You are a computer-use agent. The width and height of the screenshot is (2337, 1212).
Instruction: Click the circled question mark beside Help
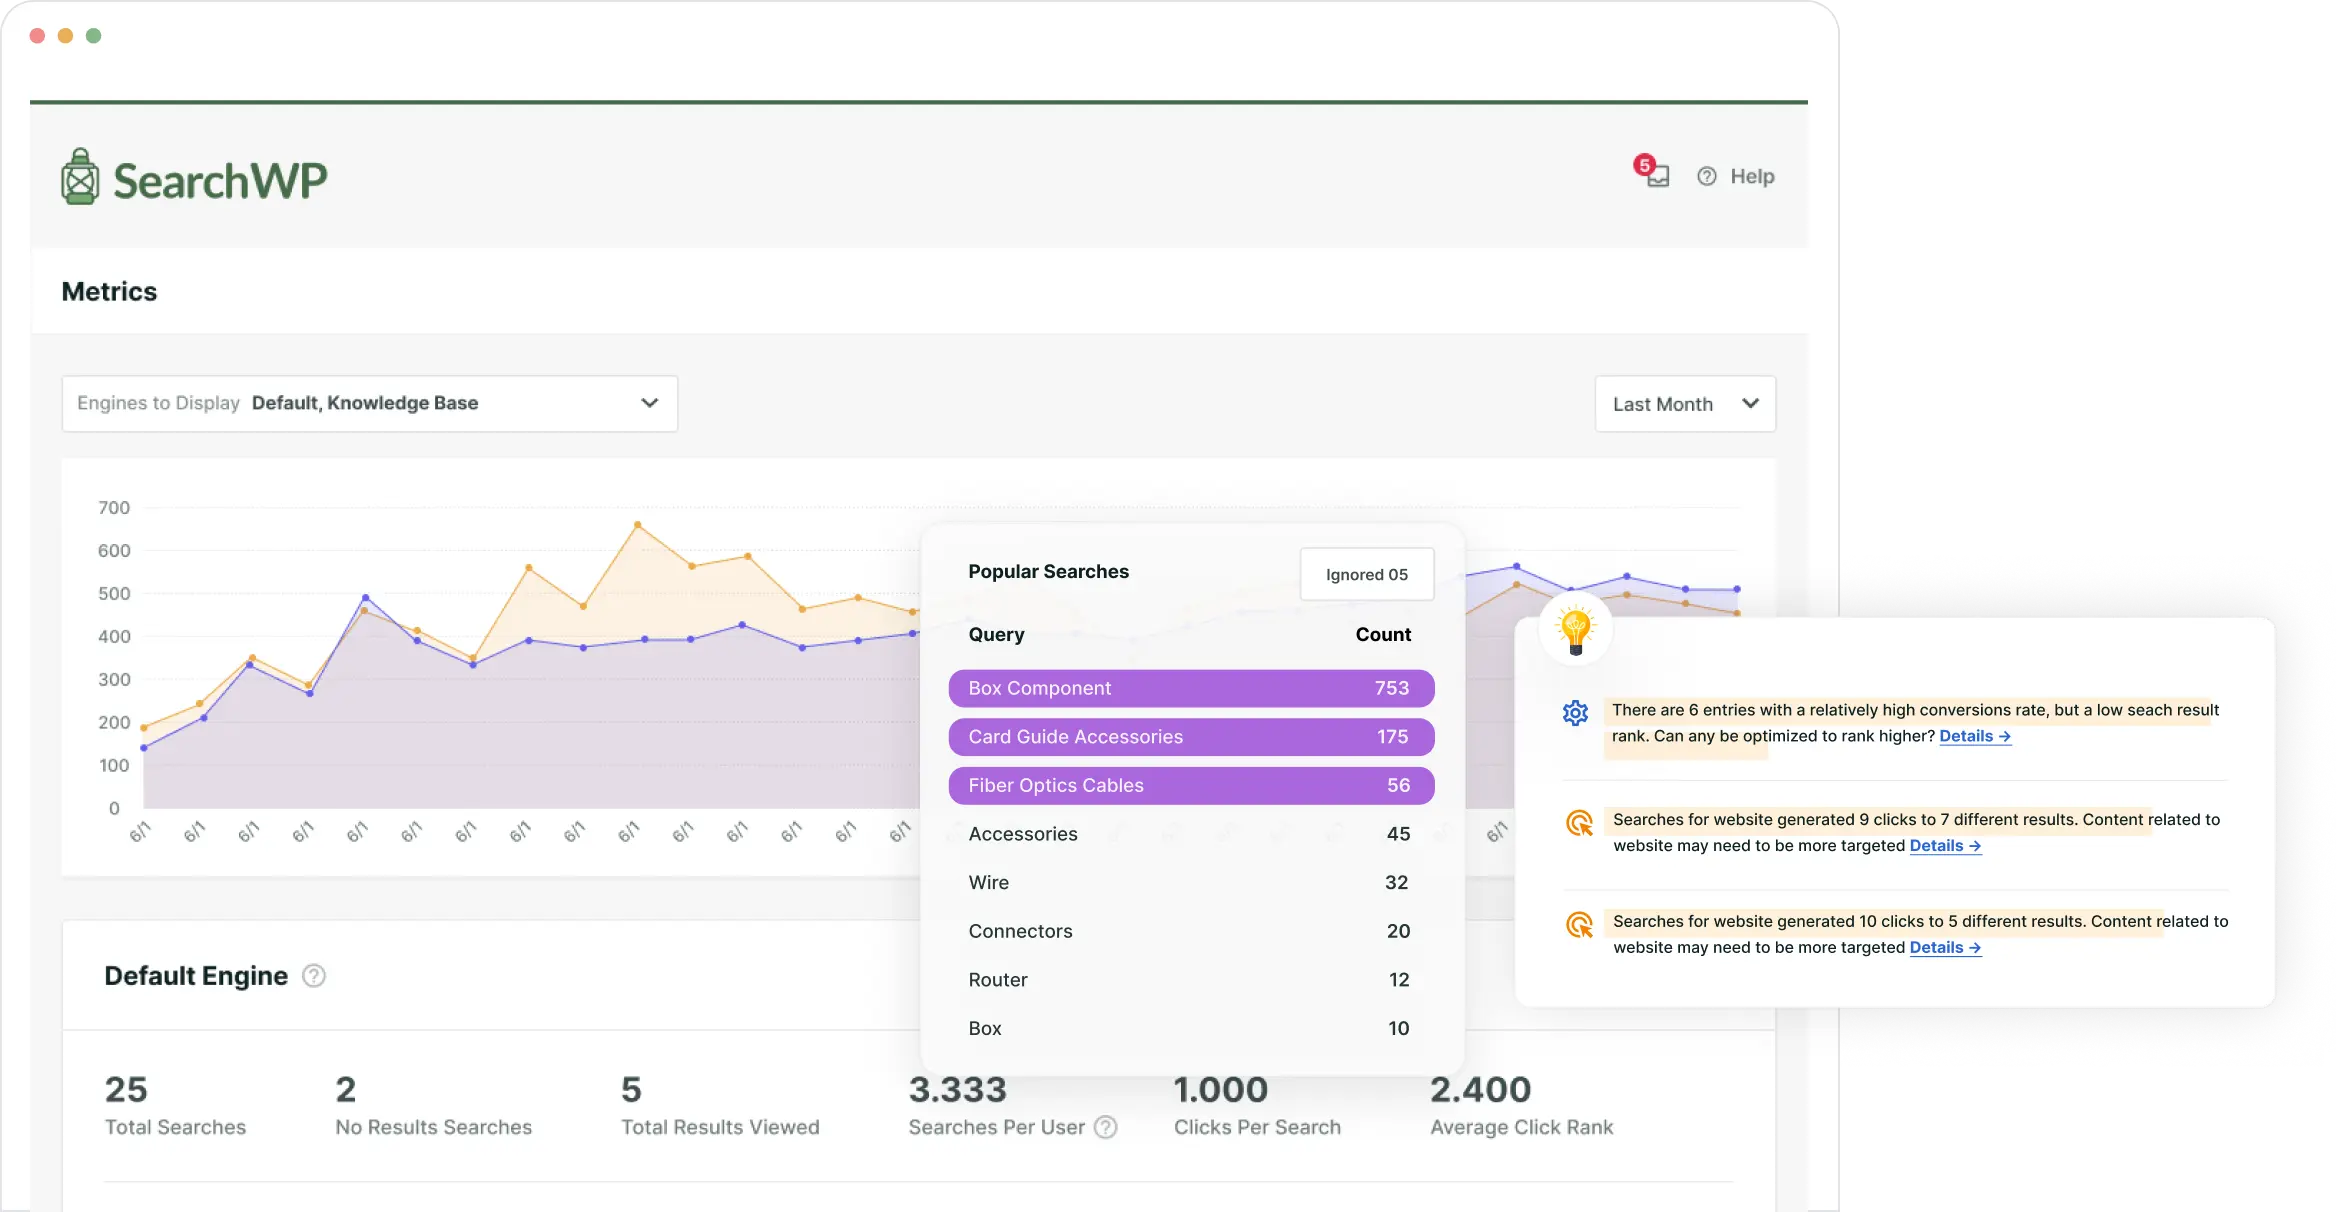(1706, 176)
